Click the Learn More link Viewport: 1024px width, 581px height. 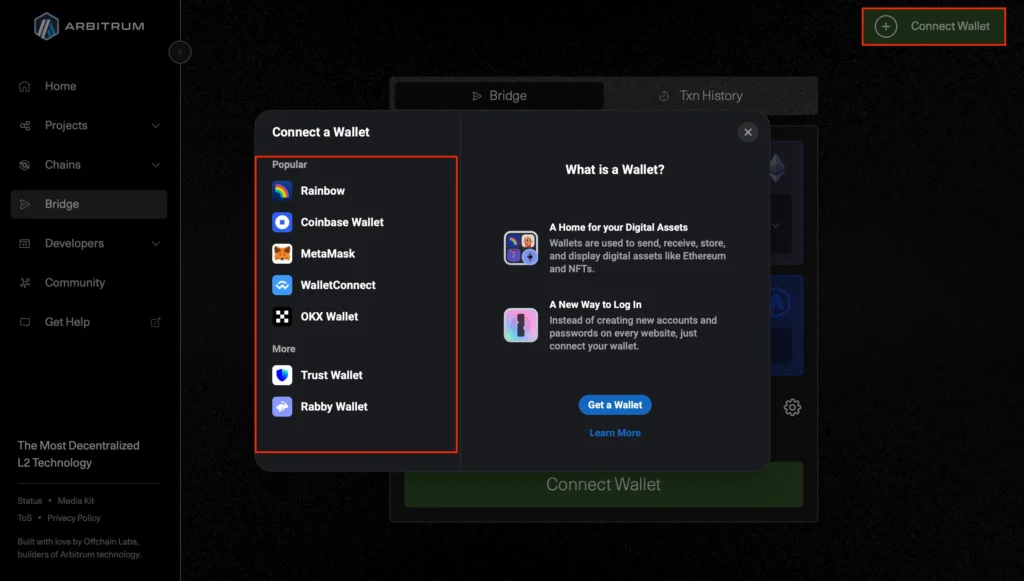[615, 433]
